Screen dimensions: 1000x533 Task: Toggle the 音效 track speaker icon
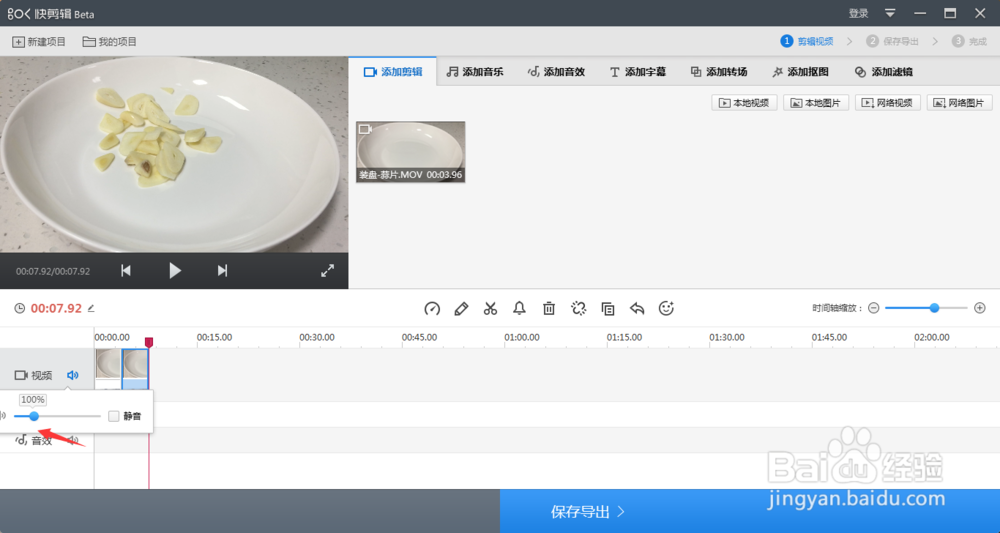[73, 441]
